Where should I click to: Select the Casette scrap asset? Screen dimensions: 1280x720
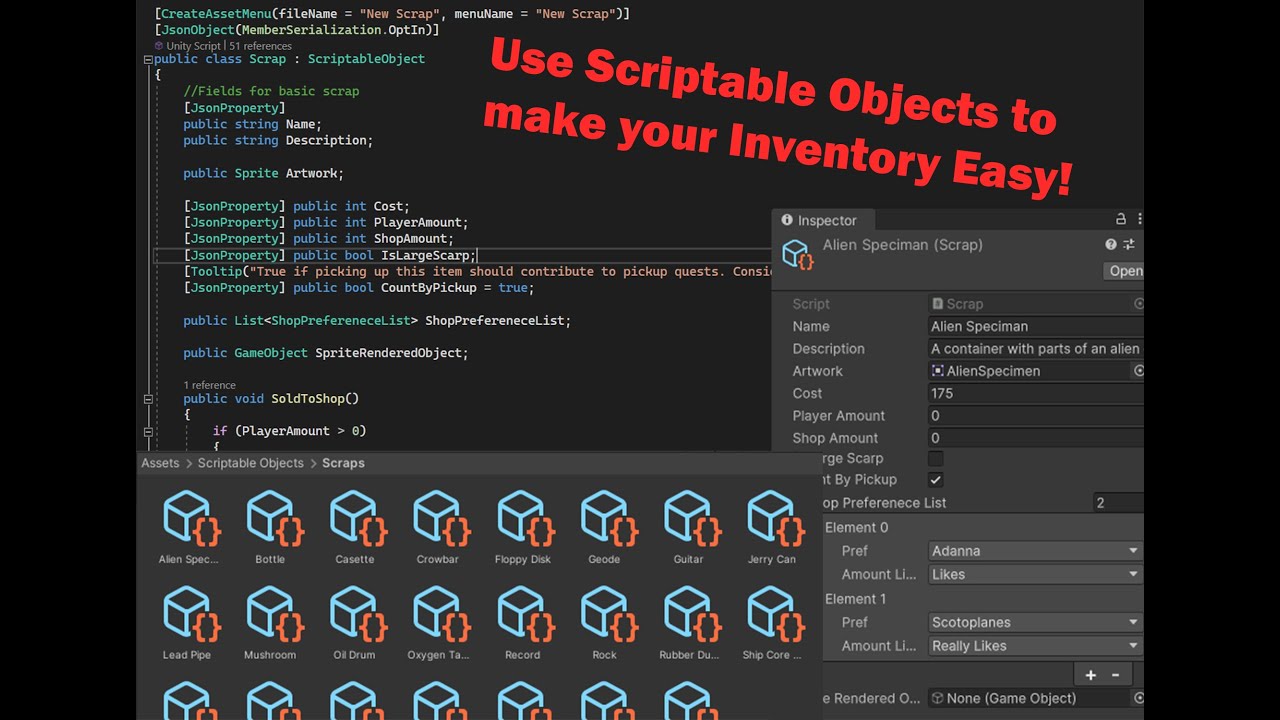pyautogui.click(x=354, y=527)
